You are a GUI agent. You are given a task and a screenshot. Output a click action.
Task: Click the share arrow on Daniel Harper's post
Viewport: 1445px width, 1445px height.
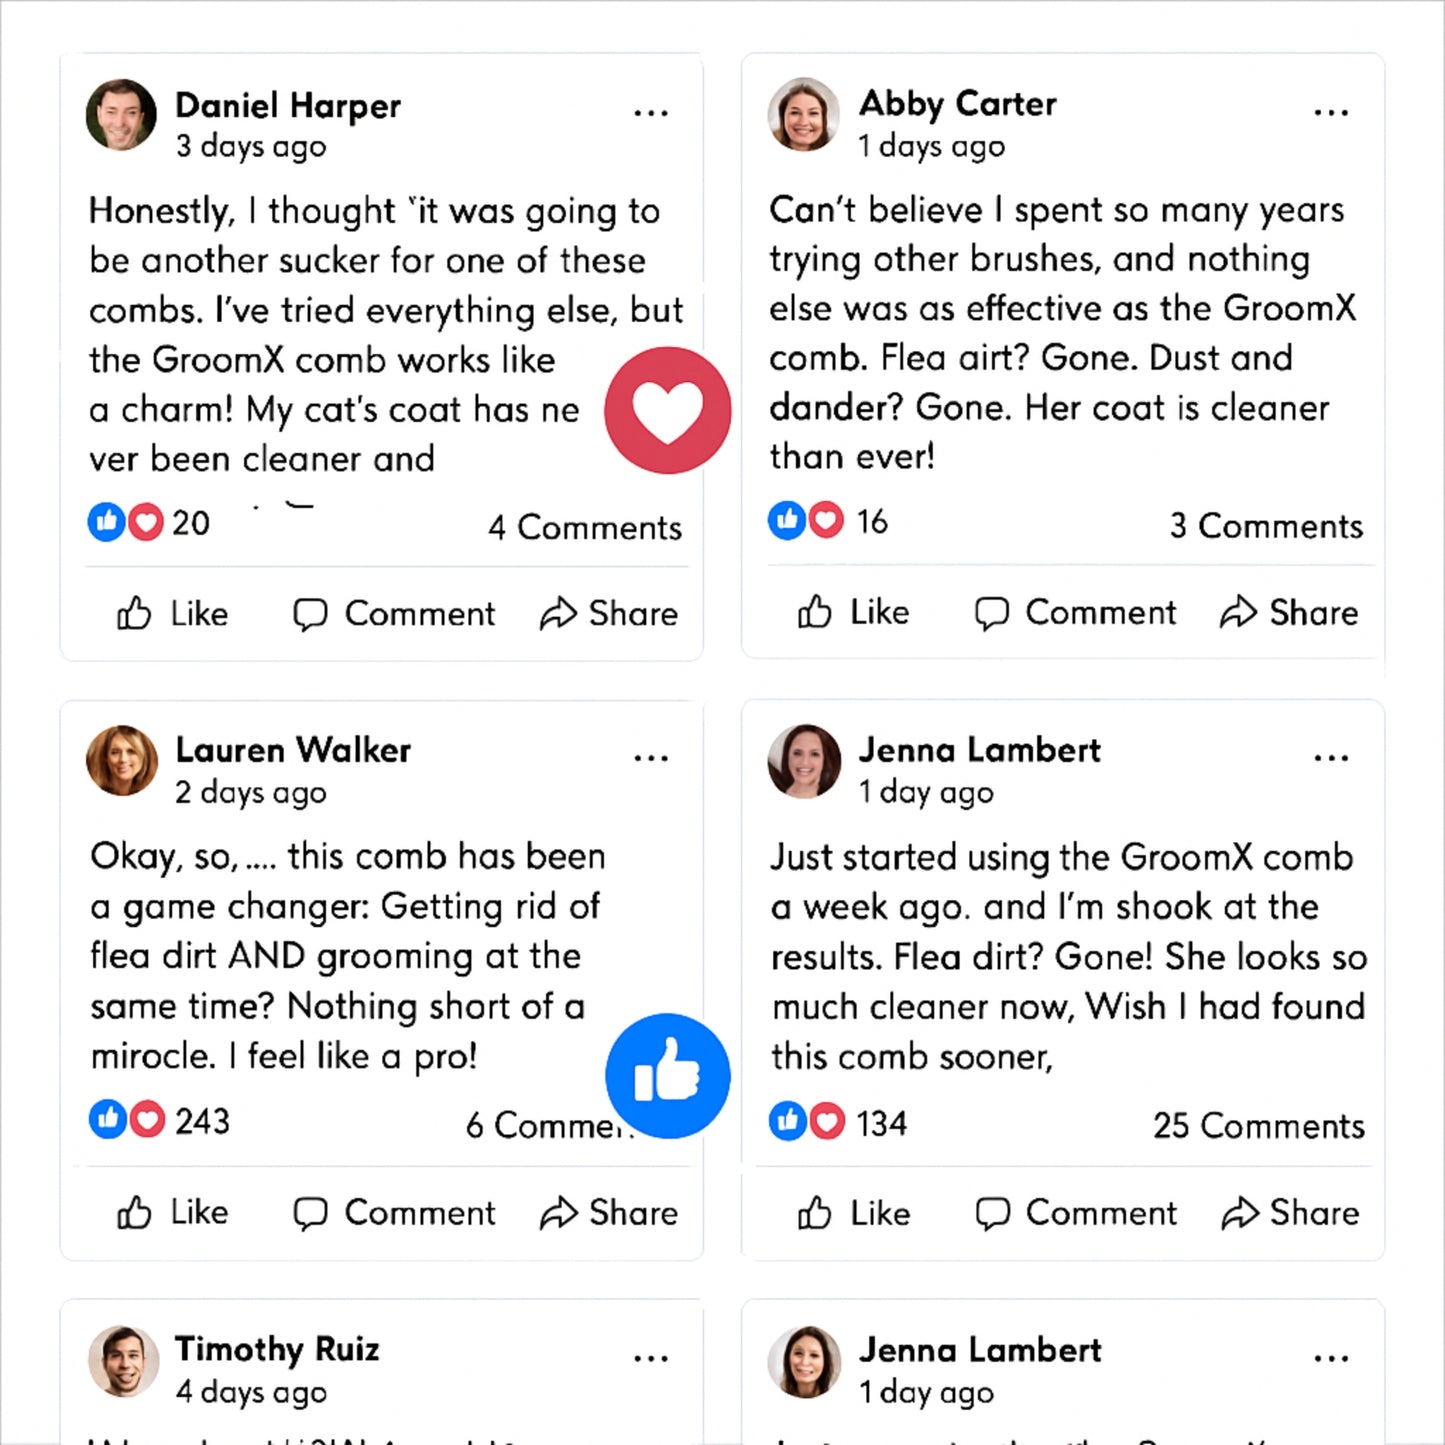pyautogui.click(x=558, y=613)
